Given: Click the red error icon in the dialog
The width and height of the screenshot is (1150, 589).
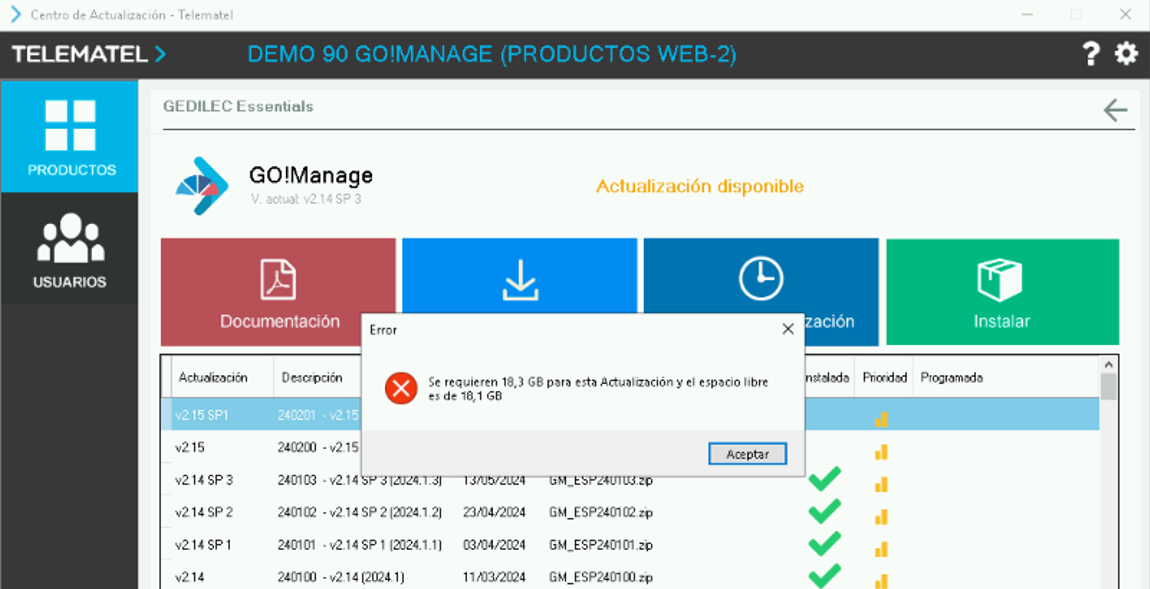Looking at the screenshot, I should tap(400, 389).
